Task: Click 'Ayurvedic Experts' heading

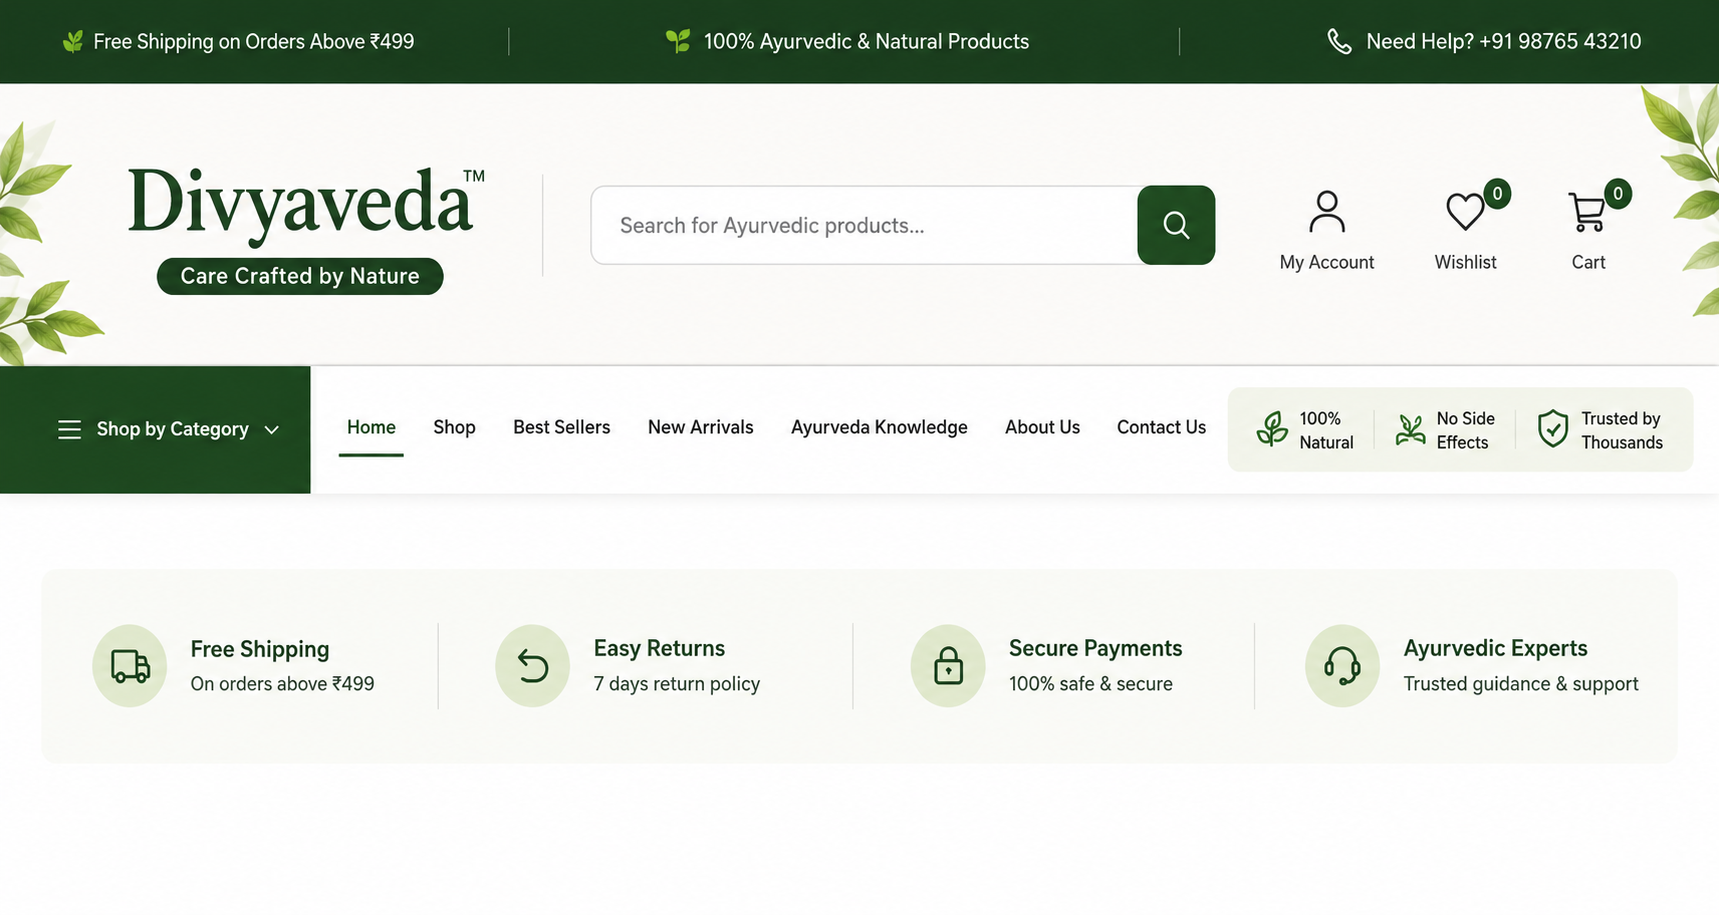Action: coord(1495,648)
